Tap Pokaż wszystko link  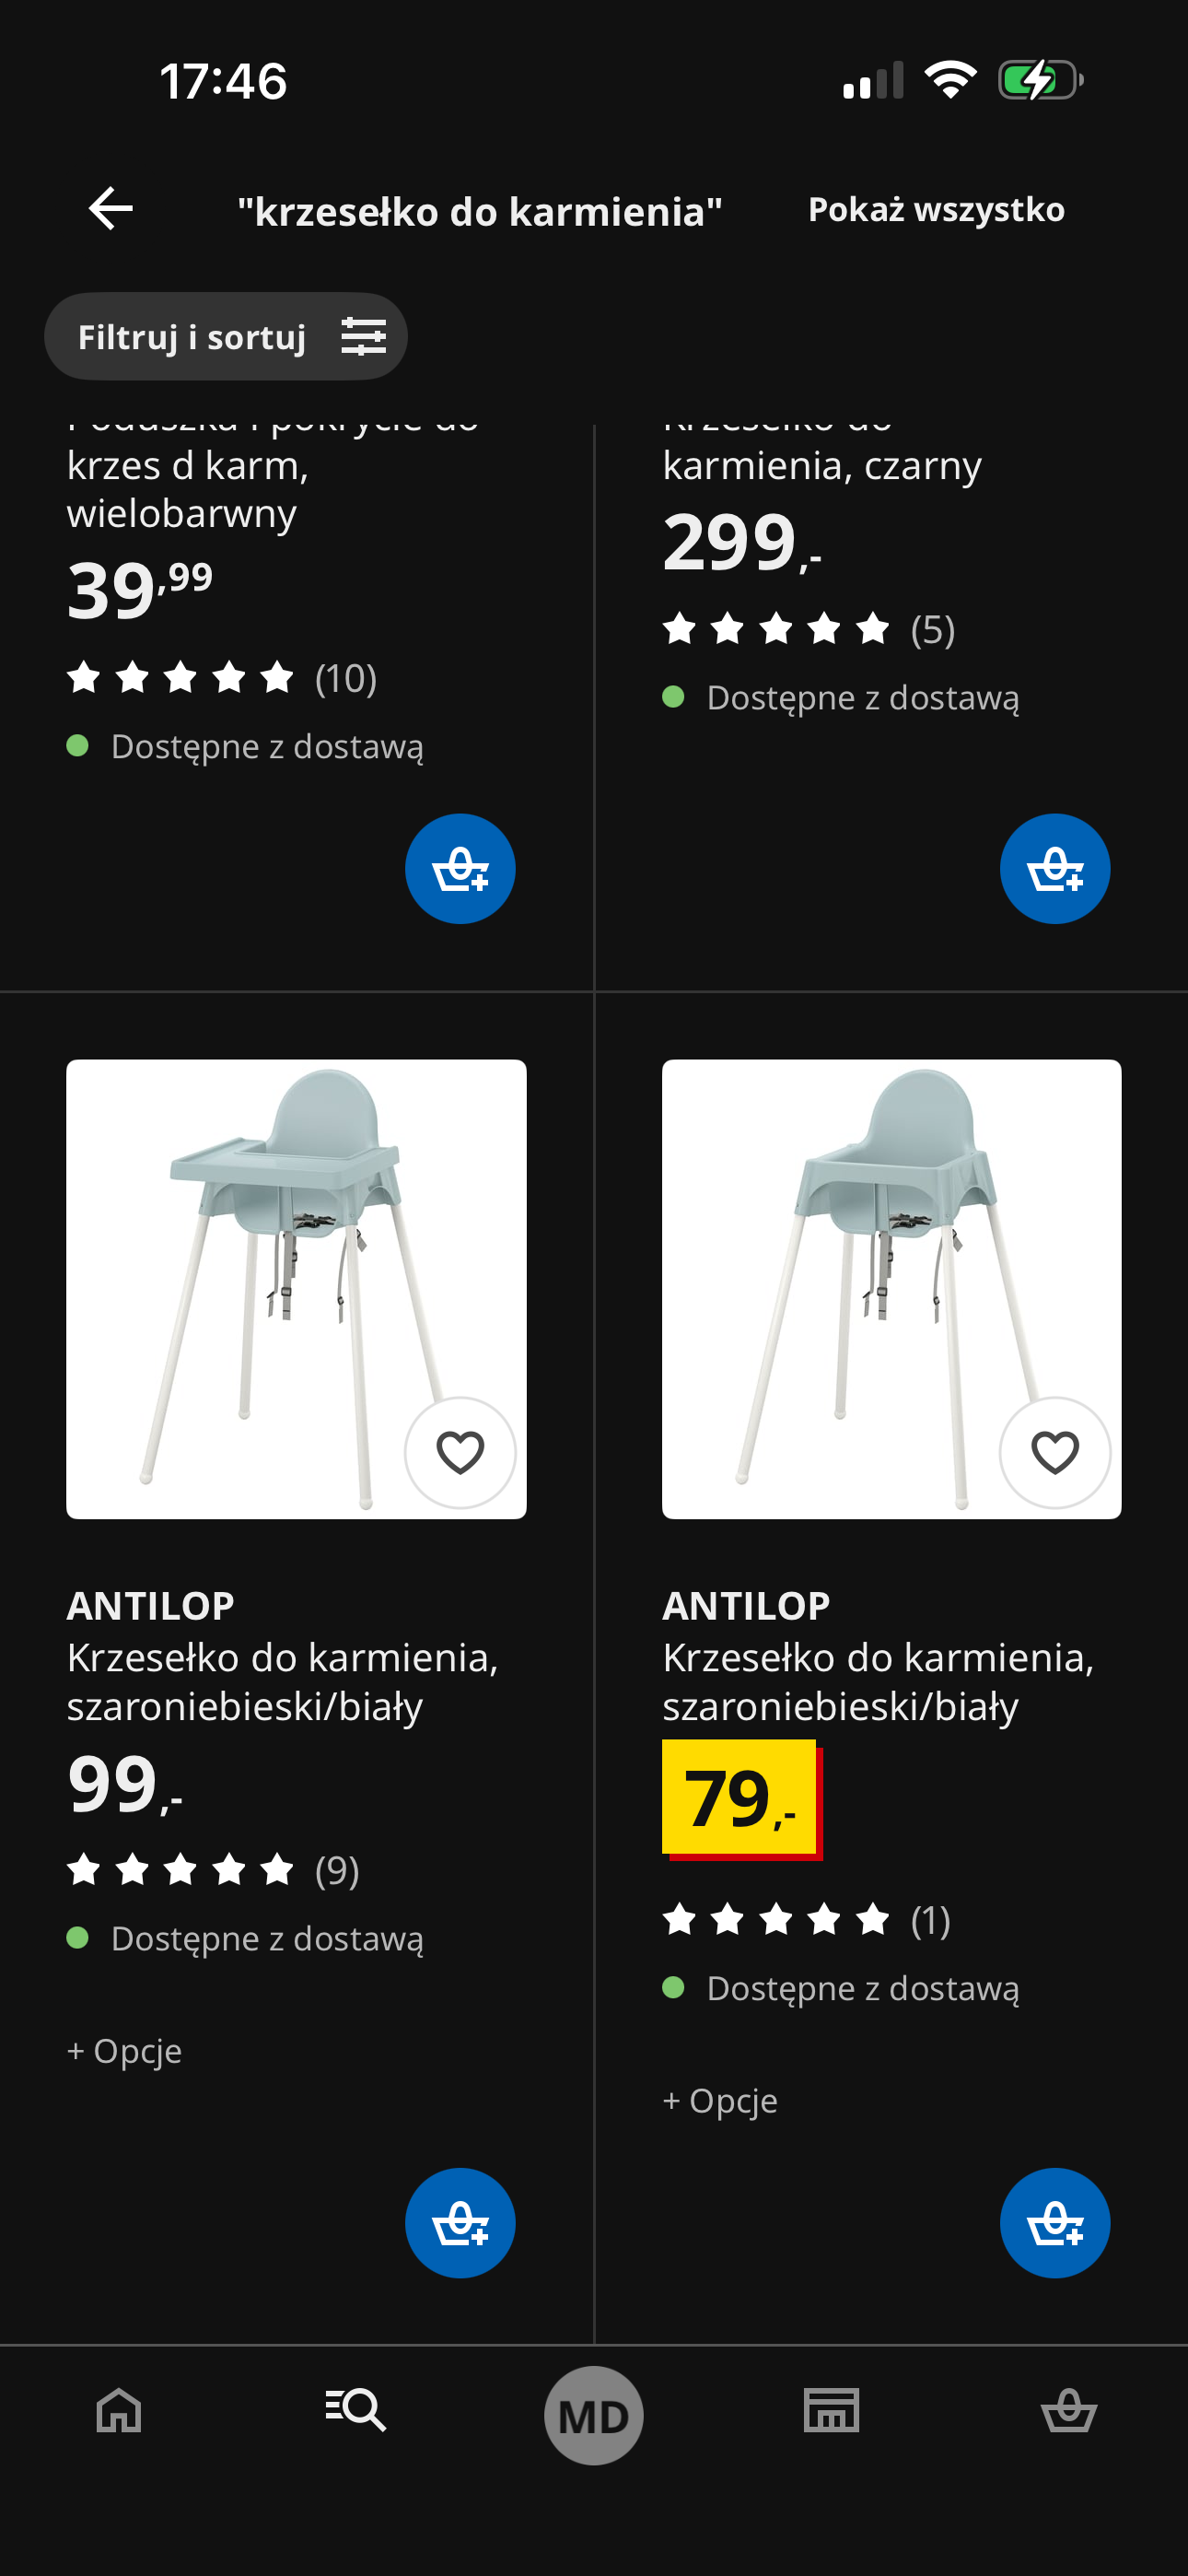click(x=935, y=210)
